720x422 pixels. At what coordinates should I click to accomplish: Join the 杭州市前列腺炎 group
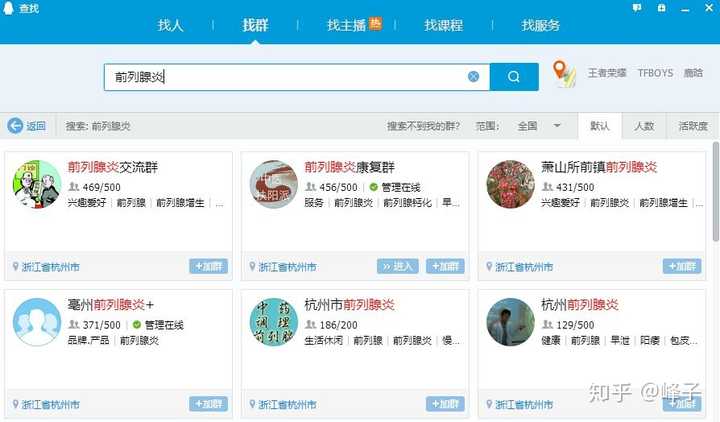coord(445,404)
